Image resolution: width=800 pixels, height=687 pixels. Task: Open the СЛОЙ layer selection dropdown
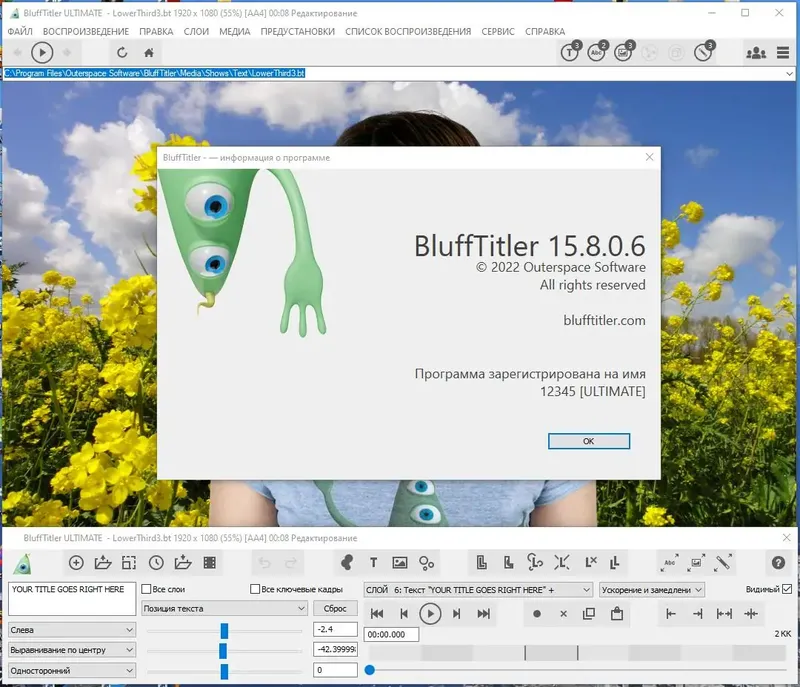coord(478,590)
